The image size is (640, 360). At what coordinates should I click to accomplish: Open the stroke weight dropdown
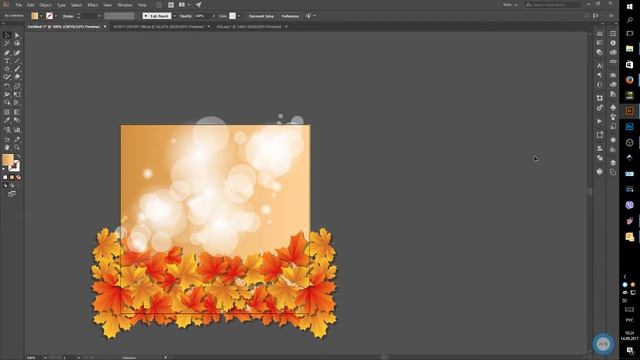[x=99, y=16]
